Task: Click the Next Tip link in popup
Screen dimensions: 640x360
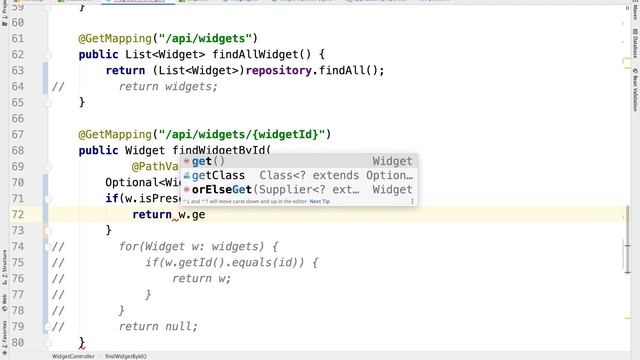Action: (x=320, y=201)
